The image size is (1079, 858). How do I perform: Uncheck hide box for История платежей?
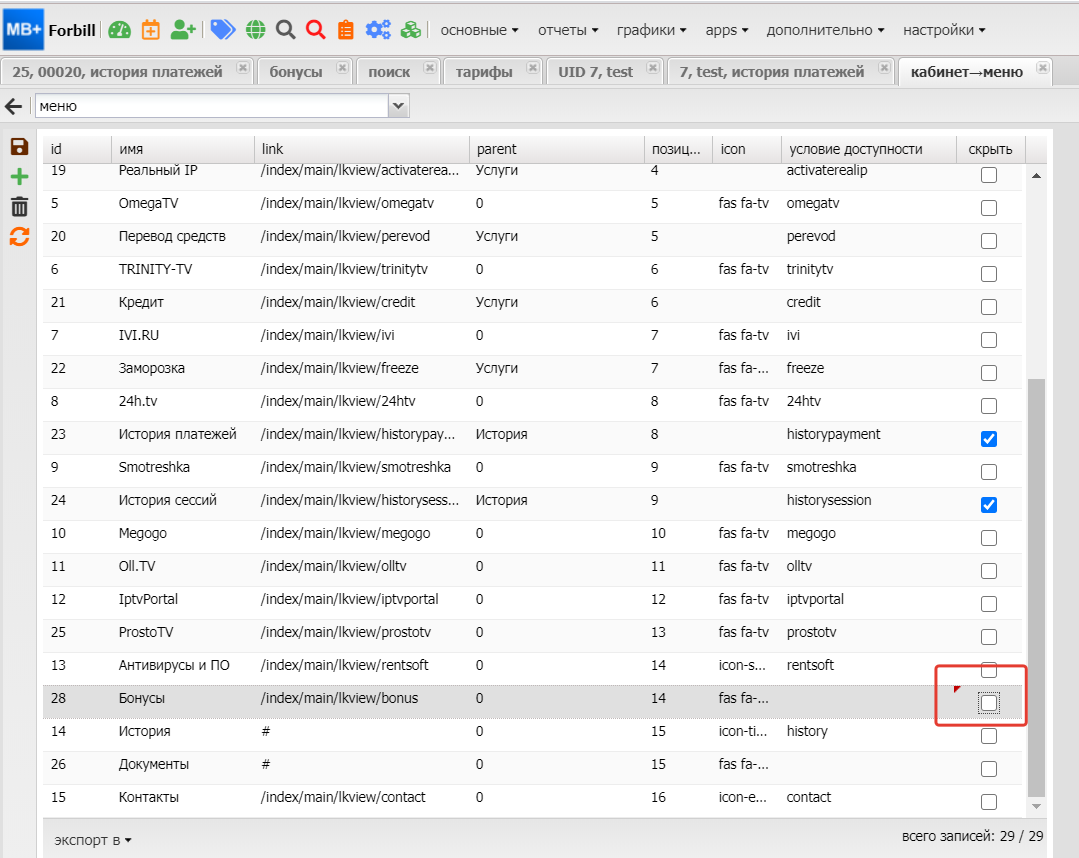click(x=989, y=439)
